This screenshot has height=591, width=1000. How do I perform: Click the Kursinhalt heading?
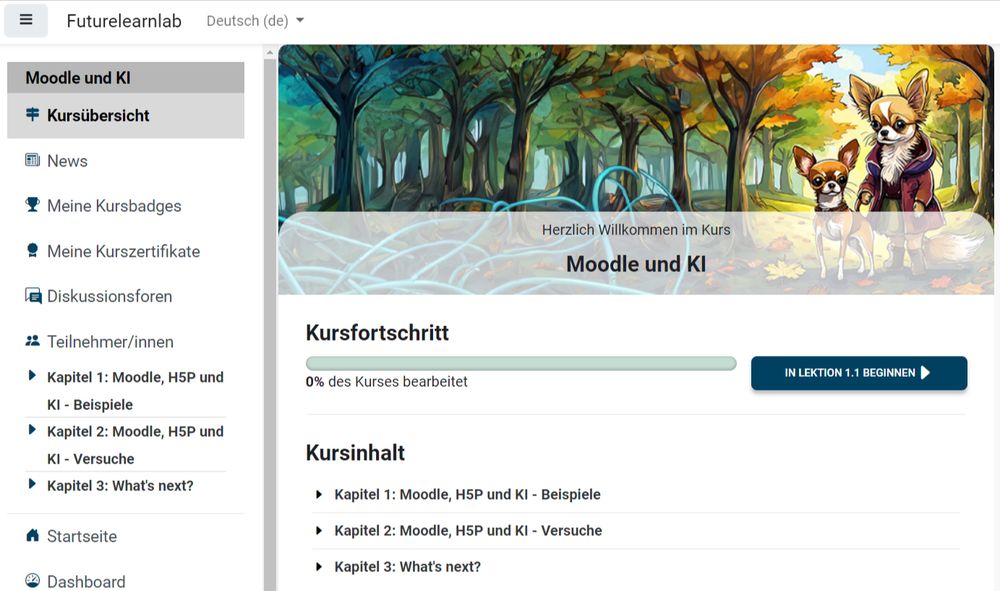pos(355,453)
